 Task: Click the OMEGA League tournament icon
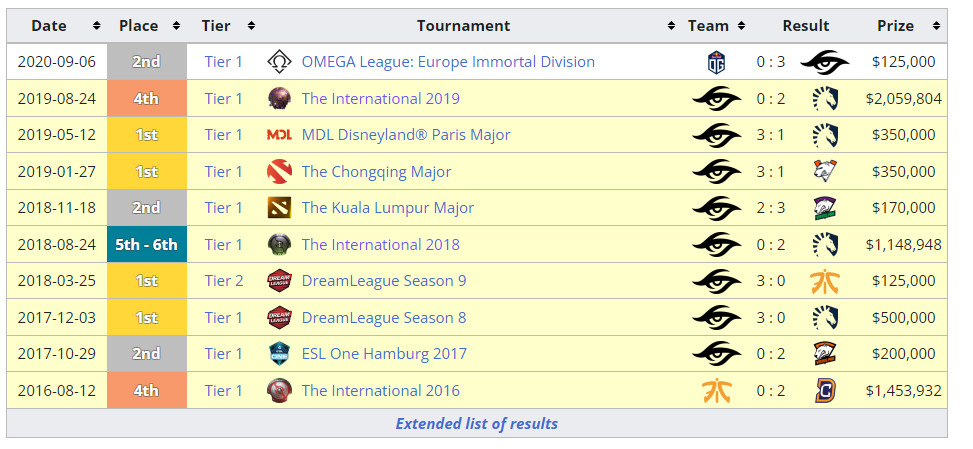pyautogui.click(x=279, y=62)
